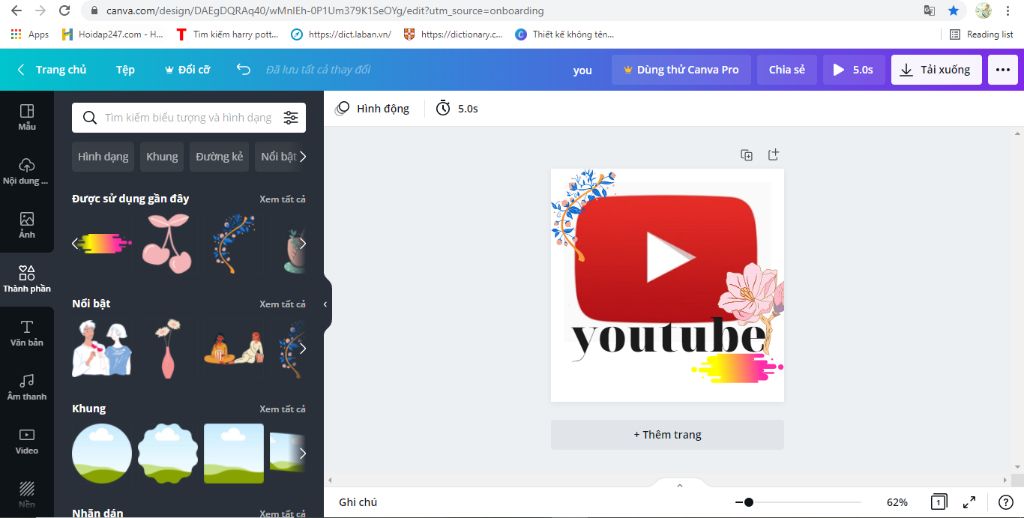Click the 62% zoom value

pyautogui.click(x=897, y=502)
